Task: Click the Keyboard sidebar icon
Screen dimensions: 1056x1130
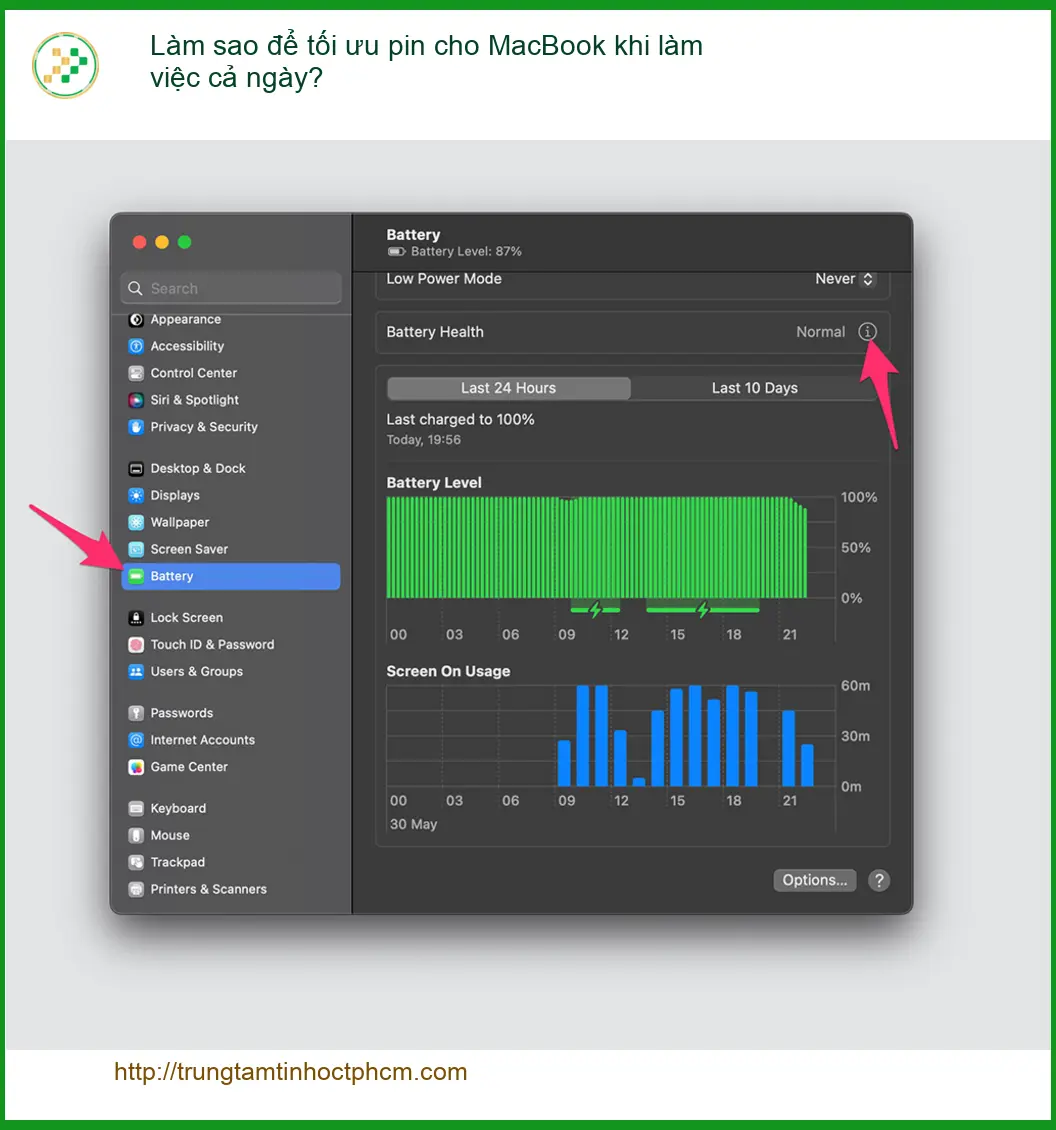Action: point(136,809)
